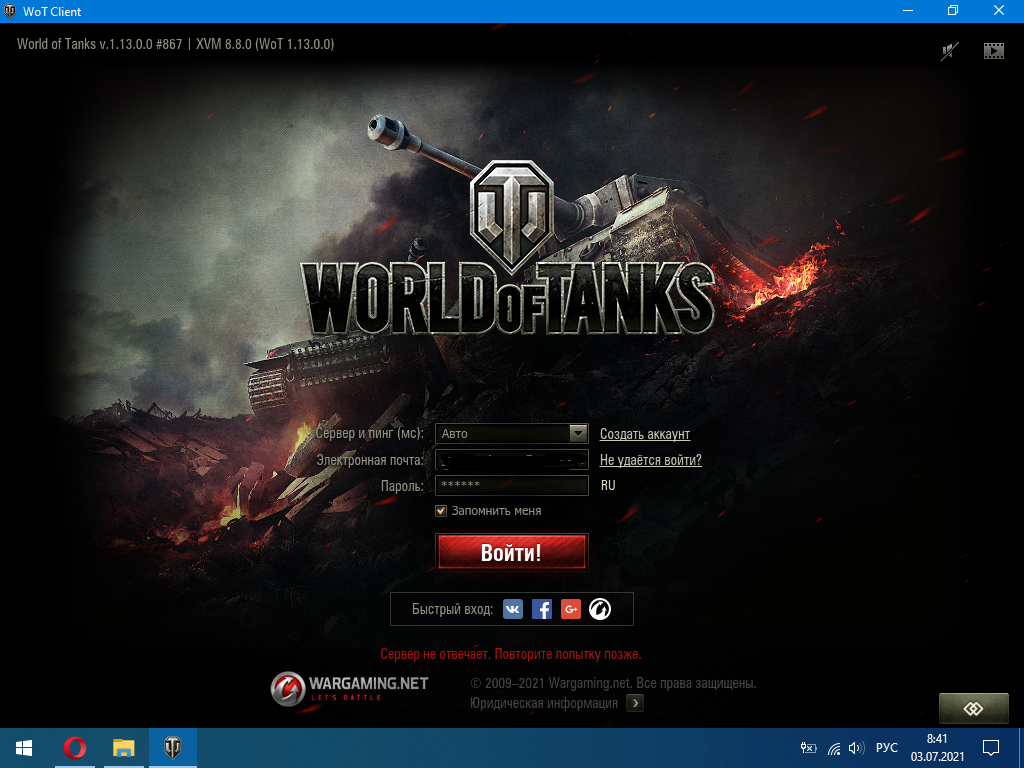Click the Пароль password field
The image size is (1024, 768).
(x=512, y=485)
